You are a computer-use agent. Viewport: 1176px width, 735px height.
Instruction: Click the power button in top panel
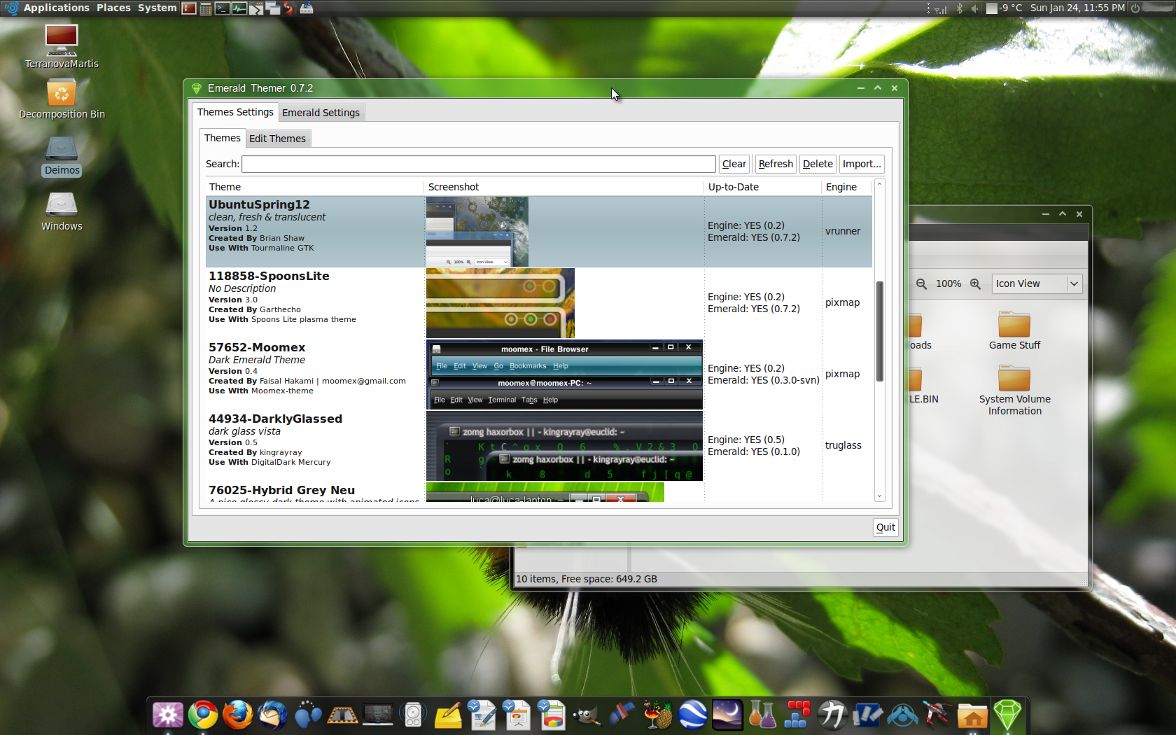tap(1136, 8)
